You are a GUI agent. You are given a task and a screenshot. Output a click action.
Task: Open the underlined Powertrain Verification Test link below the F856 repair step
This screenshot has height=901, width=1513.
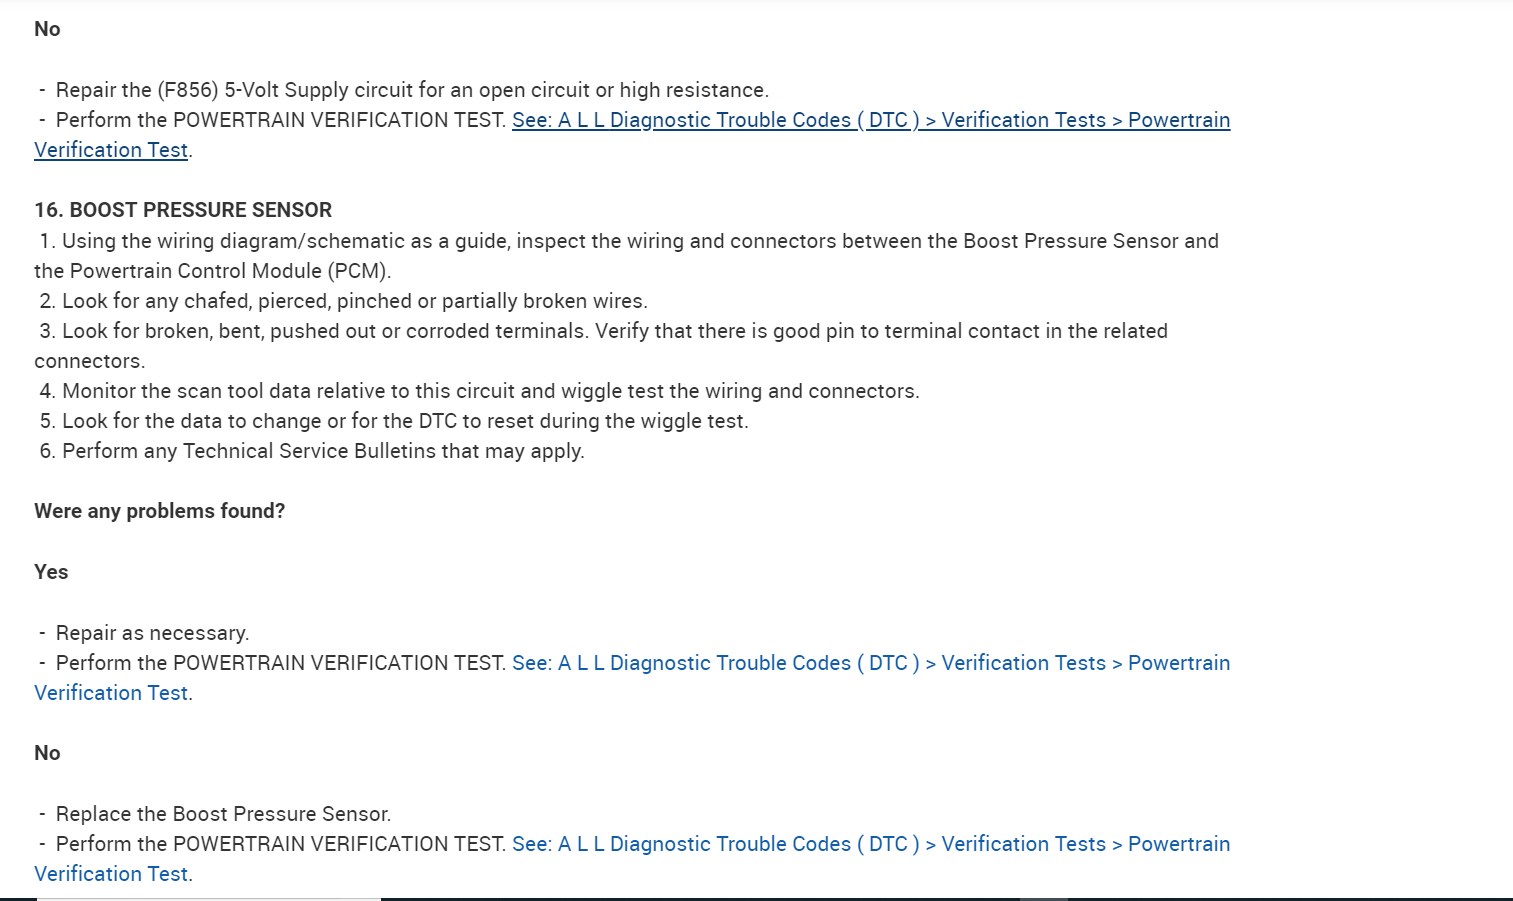tap(870, 120)
